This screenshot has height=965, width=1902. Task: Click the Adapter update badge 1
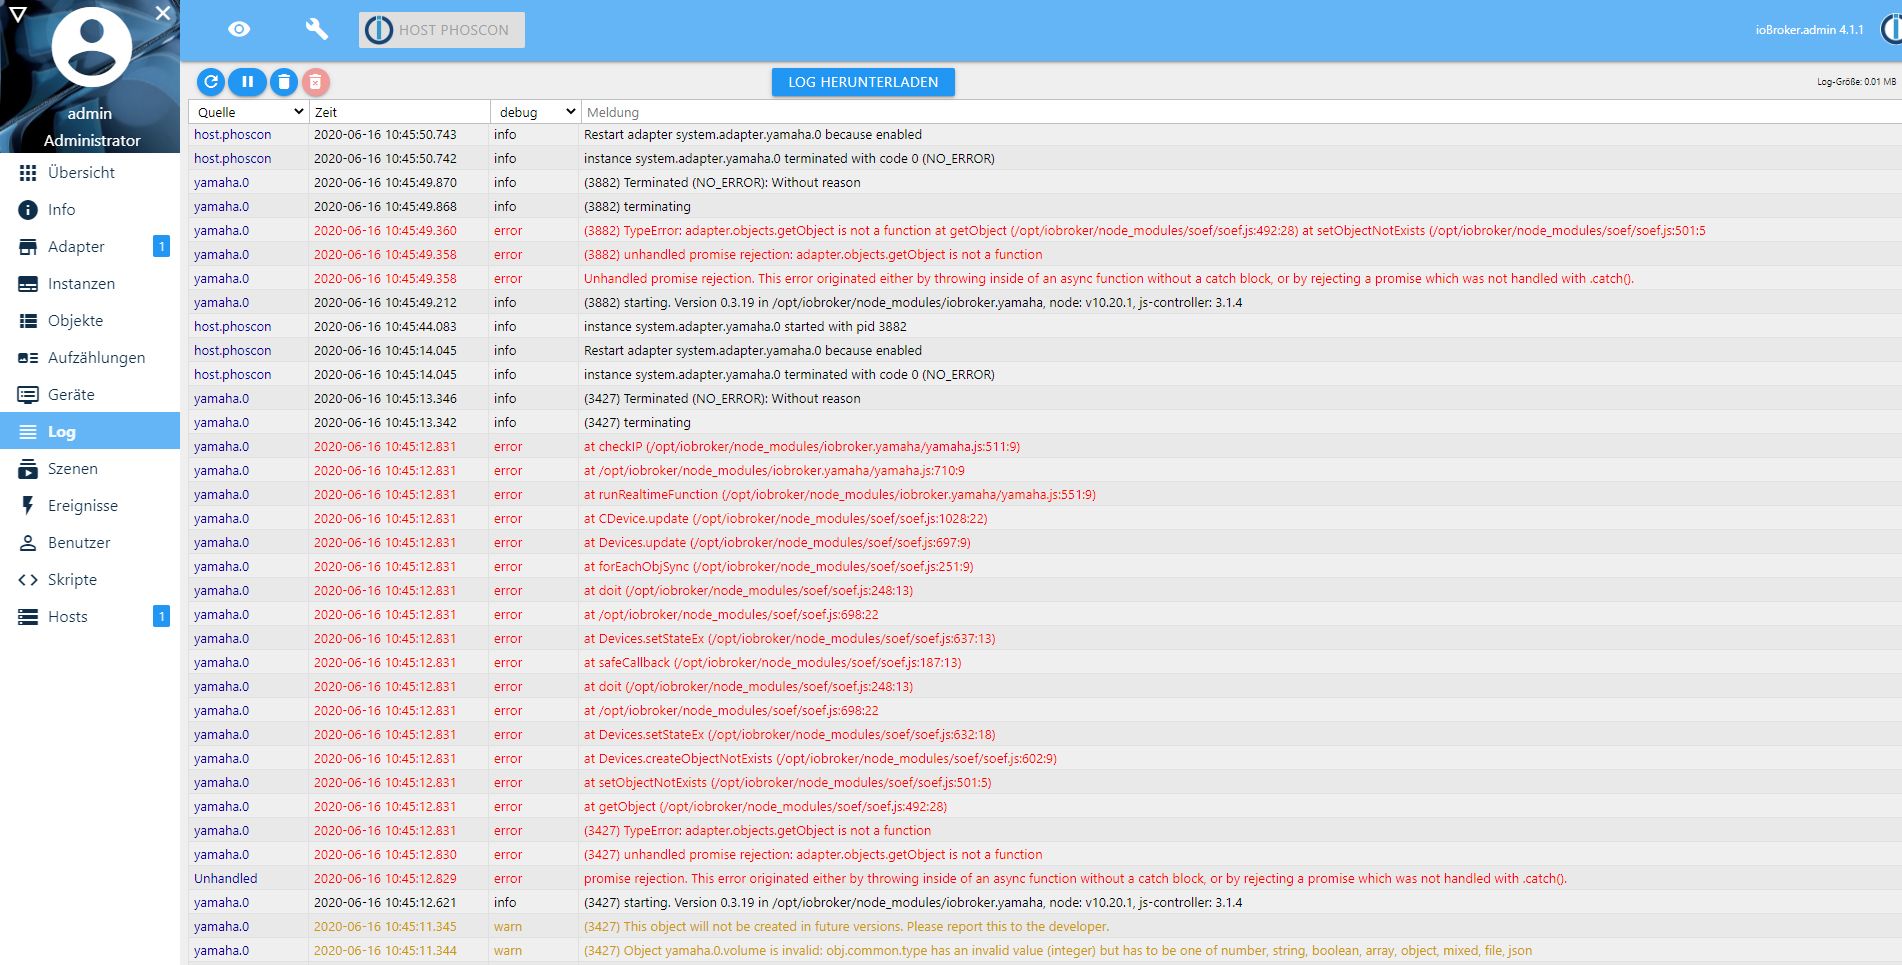[161, 246]
